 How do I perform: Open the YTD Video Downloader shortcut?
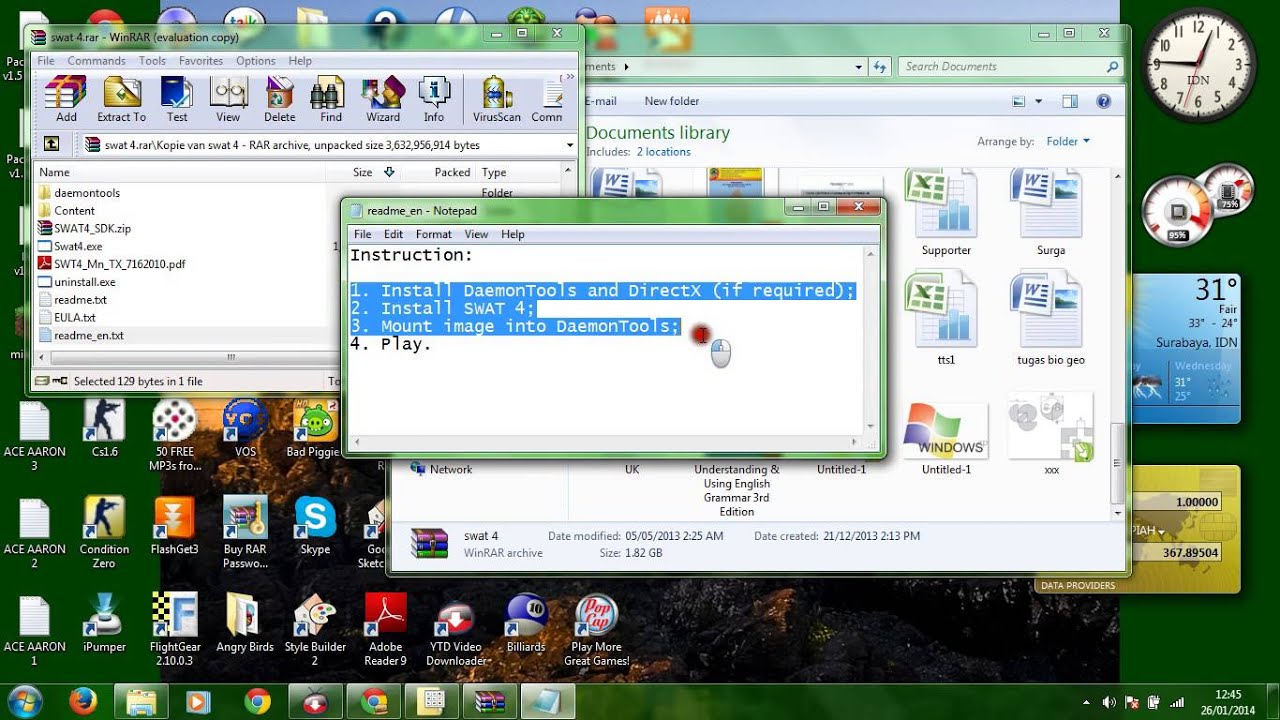pyautogui.click(x=456, y=630)
